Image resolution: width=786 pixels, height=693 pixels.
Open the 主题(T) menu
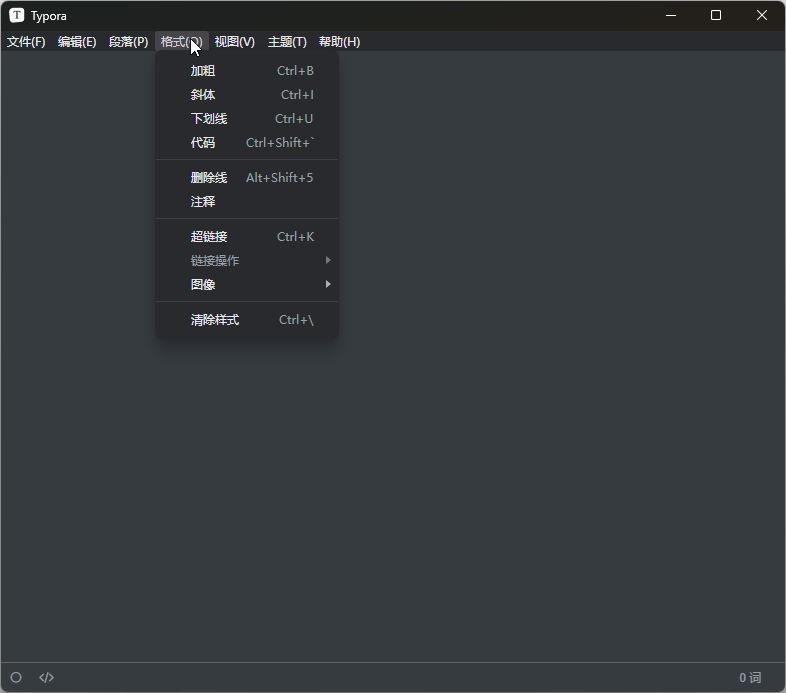click(x=287, y=42)
